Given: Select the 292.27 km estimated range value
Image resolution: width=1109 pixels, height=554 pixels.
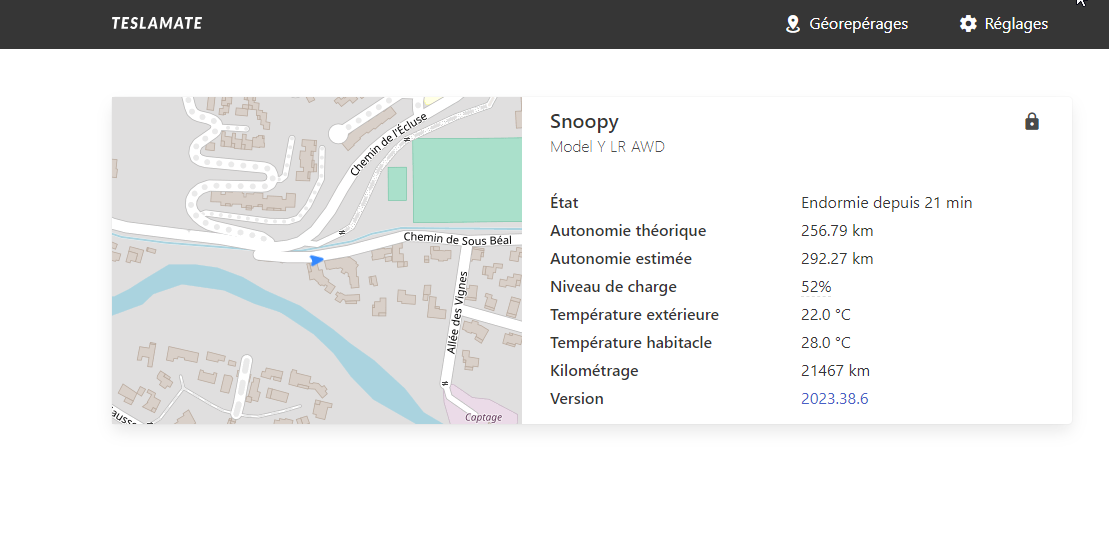Looking at the screenshot, I should (x=837, y=259).
